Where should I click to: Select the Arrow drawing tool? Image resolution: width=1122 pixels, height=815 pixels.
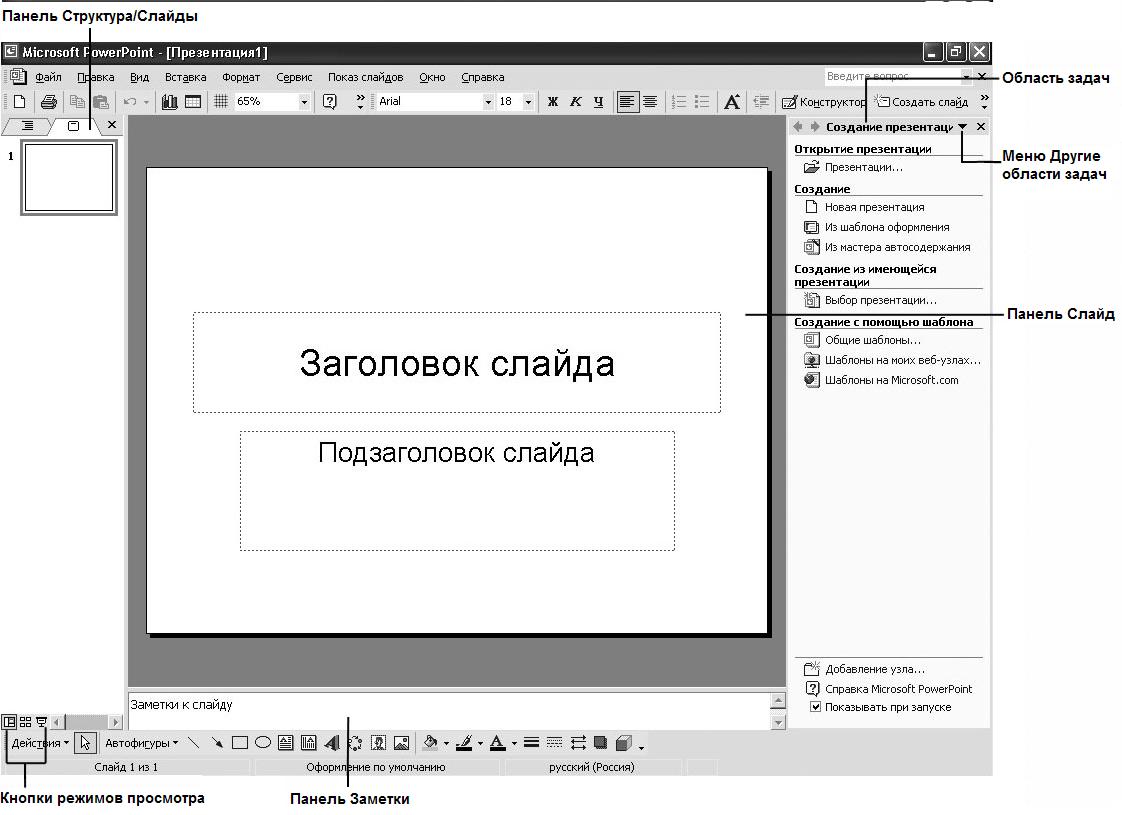click(217, 743)
